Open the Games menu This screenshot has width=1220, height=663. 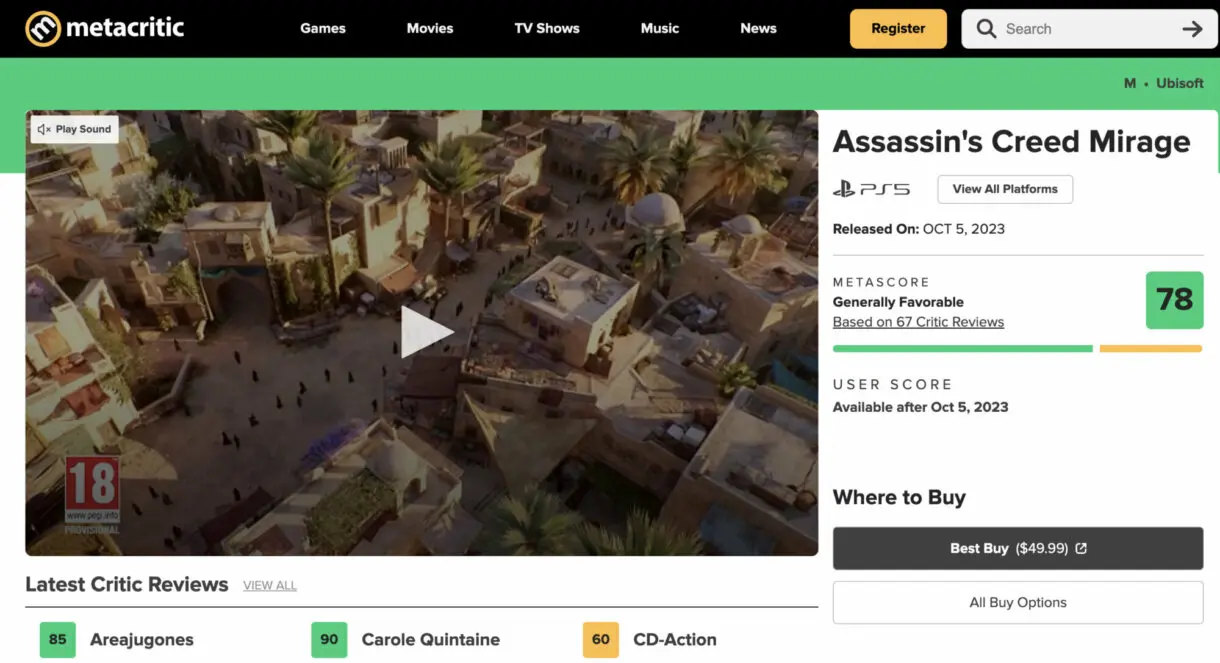[x=323, y=28]
